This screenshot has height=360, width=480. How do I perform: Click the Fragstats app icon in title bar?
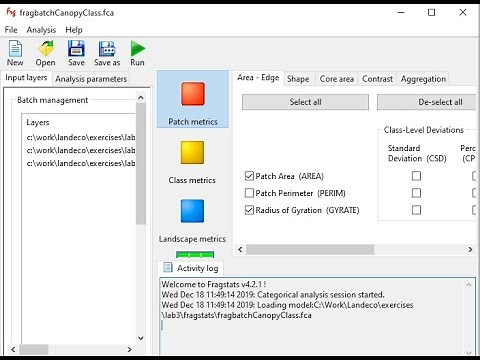pyautogui.click(x=11, y=13)
